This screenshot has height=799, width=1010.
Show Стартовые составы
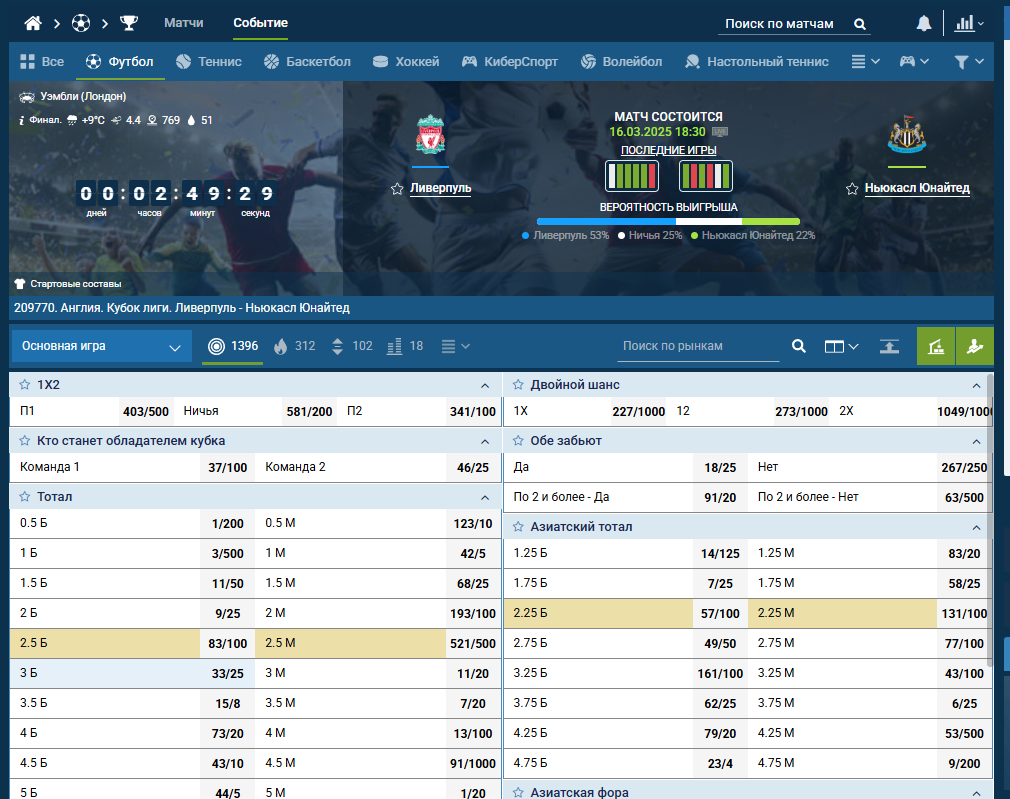click(x=68, y=284)
